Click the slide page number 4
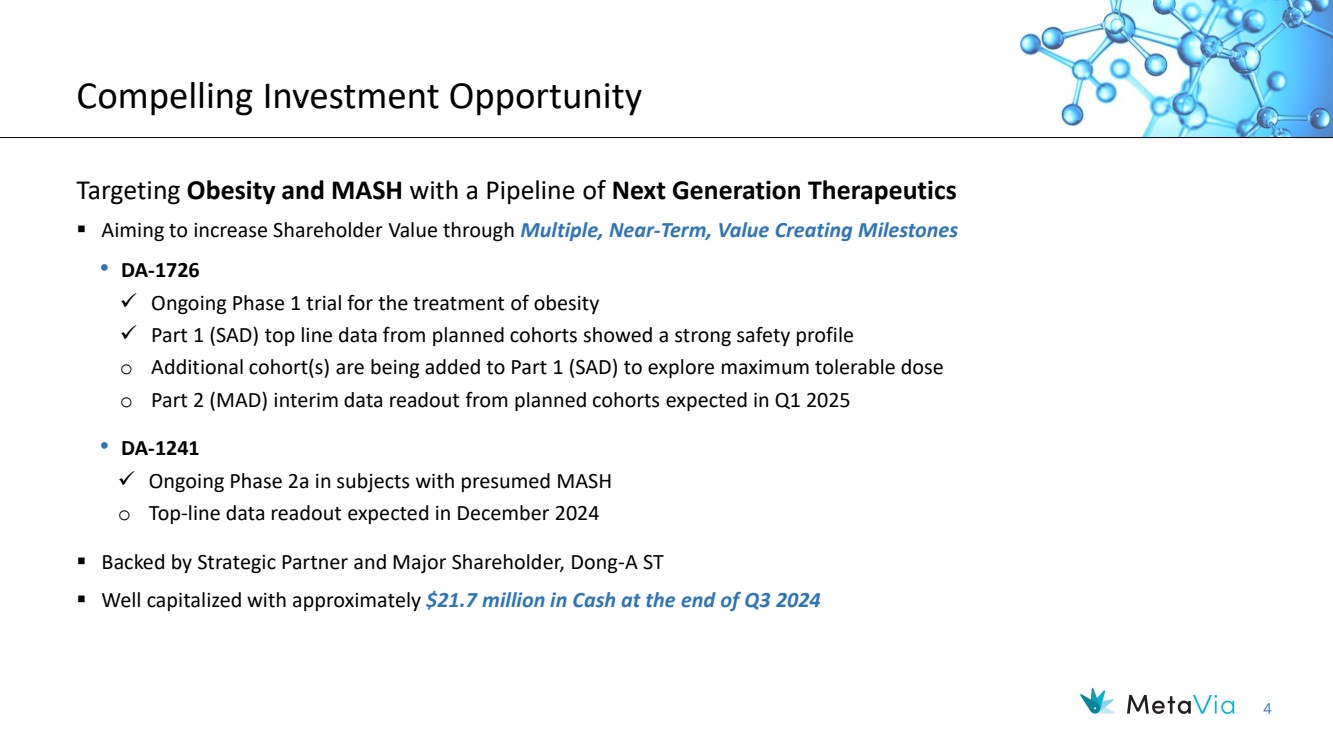The width and height of the screenshot is (1333, 749). pyautogui.click(x=1268, y=709)
